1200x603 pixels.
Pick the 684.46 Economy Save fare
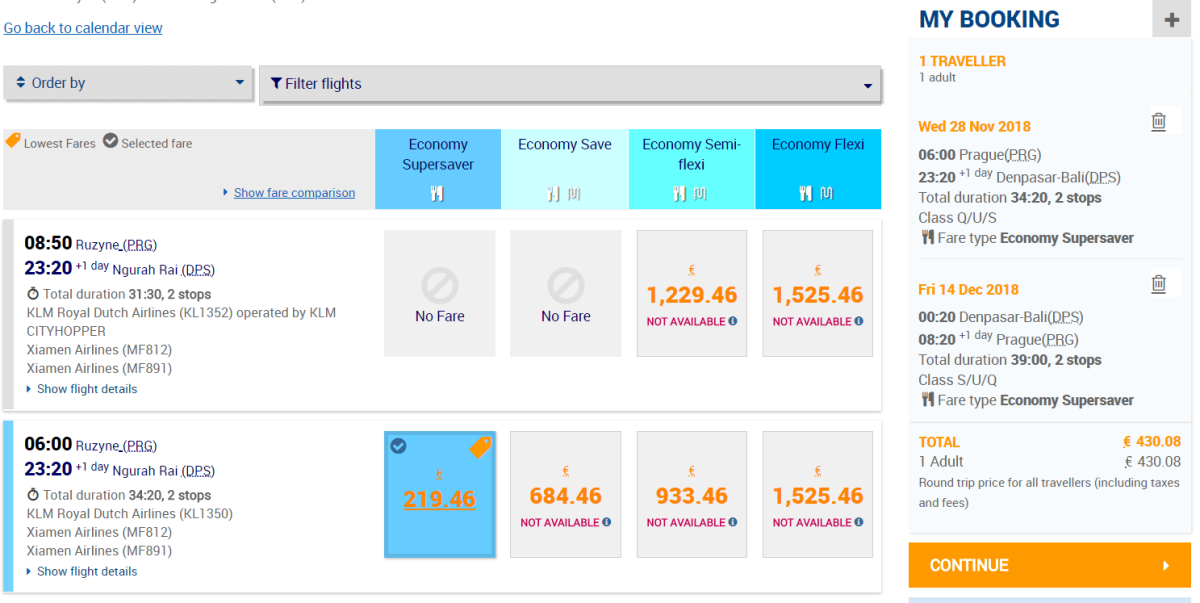pyautogui.click(x=565, y=496)
